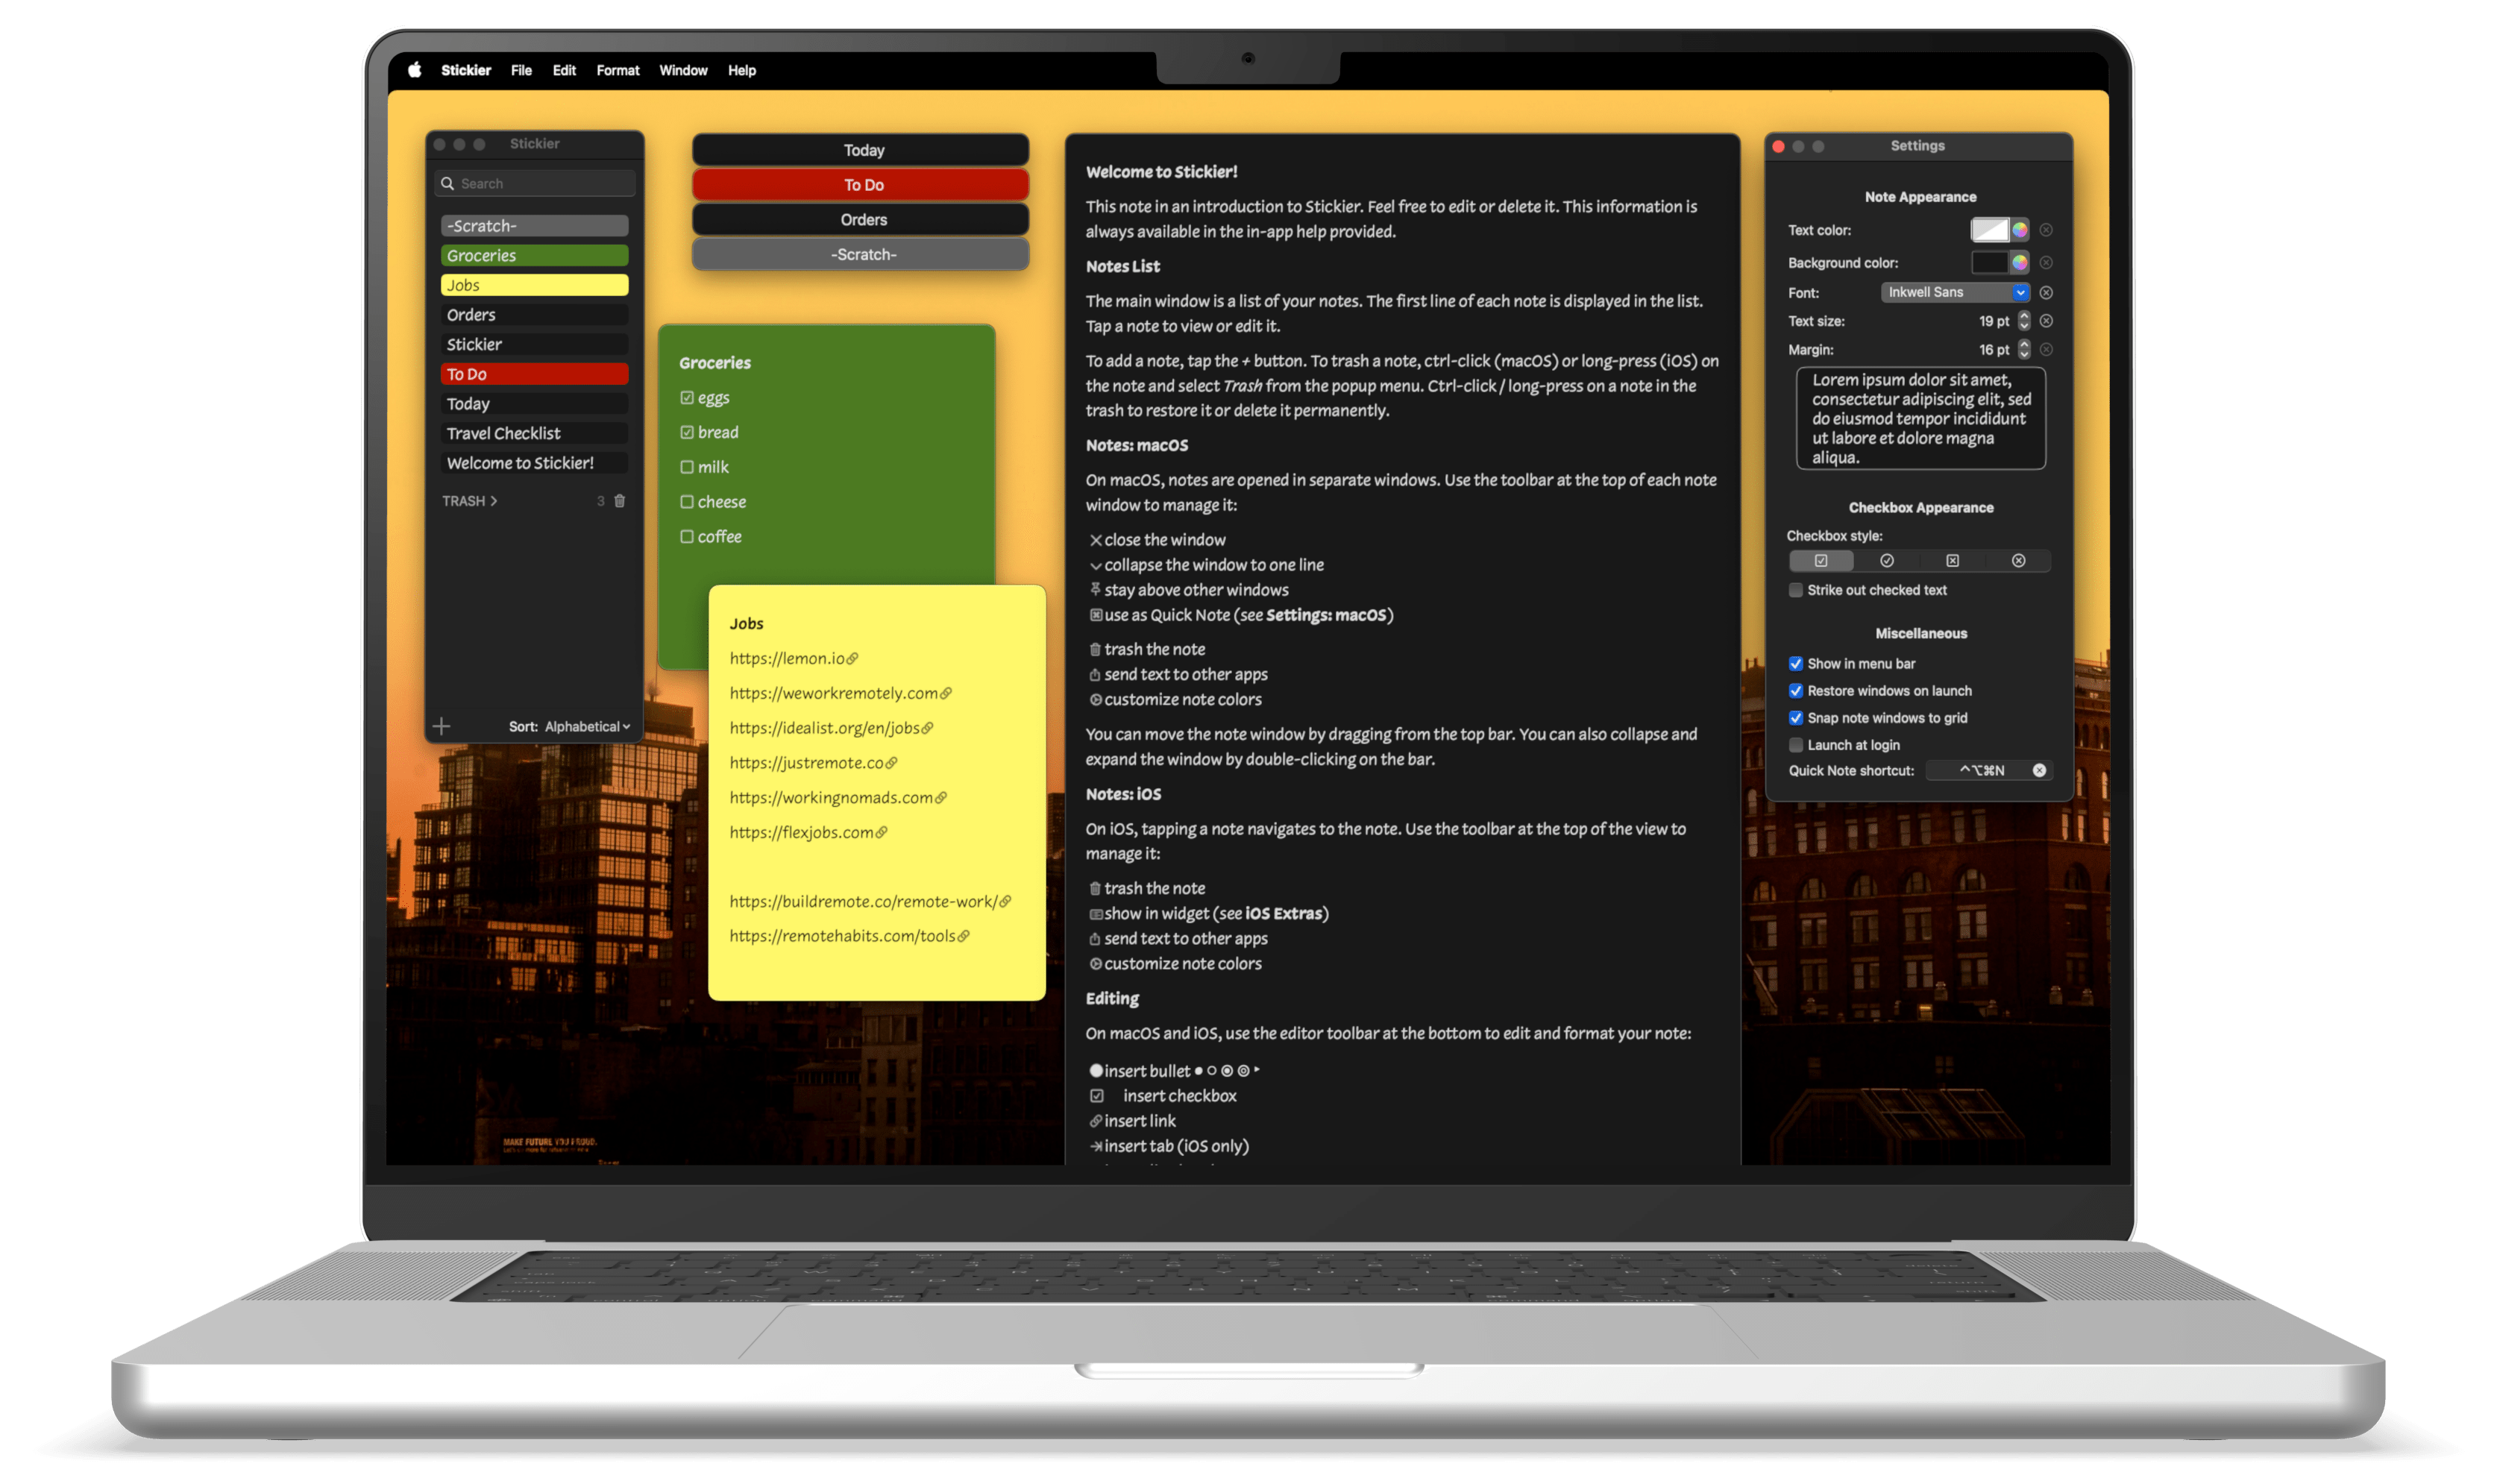Viewport: 2497px width, 1484px height.
Task: Open the Sort Alphabetical dropdown
Action: tap(587, 727)
